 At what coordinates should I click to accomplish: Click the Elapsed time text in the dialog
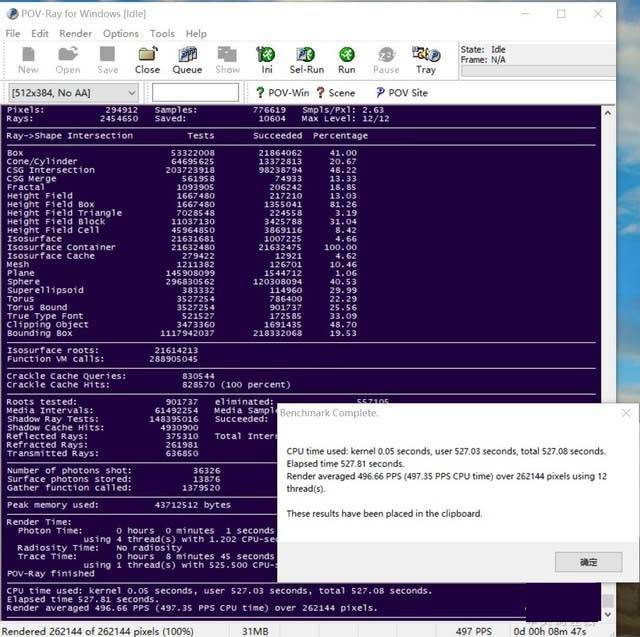(345, 464)
